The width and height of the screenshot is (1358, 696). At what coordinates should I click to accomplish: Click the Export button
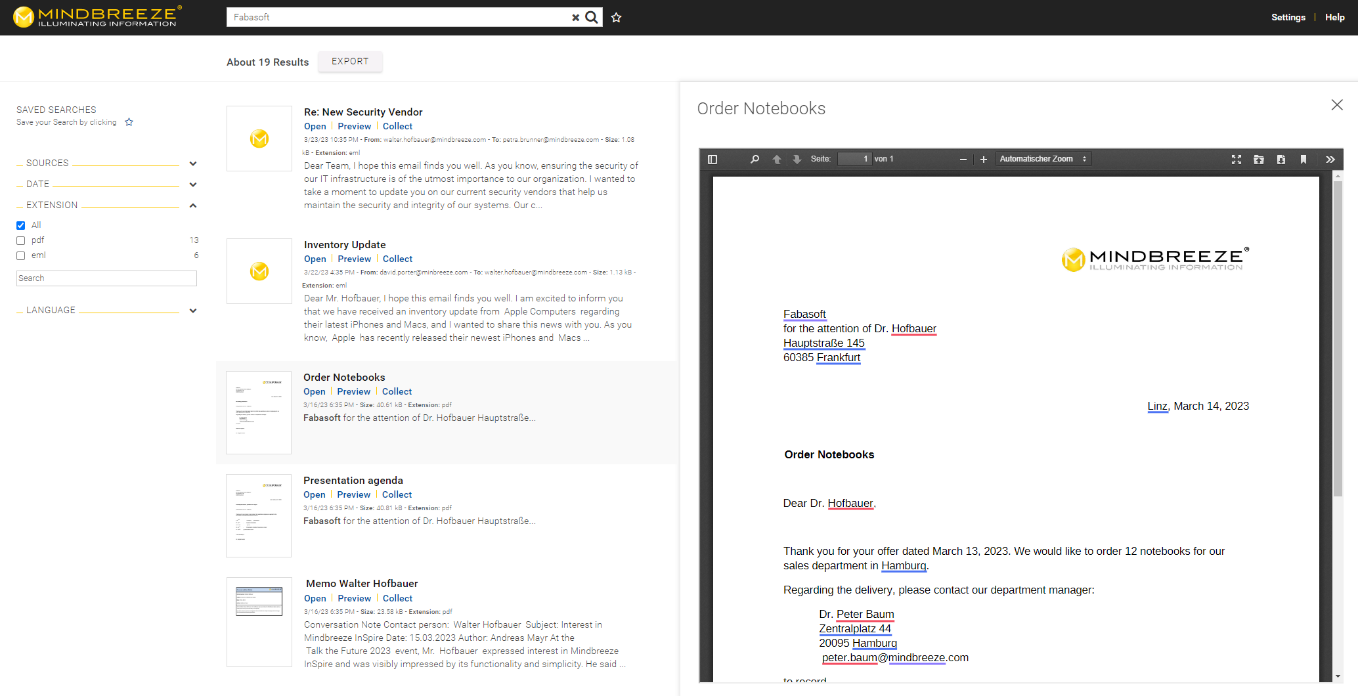tap(350, 62)
